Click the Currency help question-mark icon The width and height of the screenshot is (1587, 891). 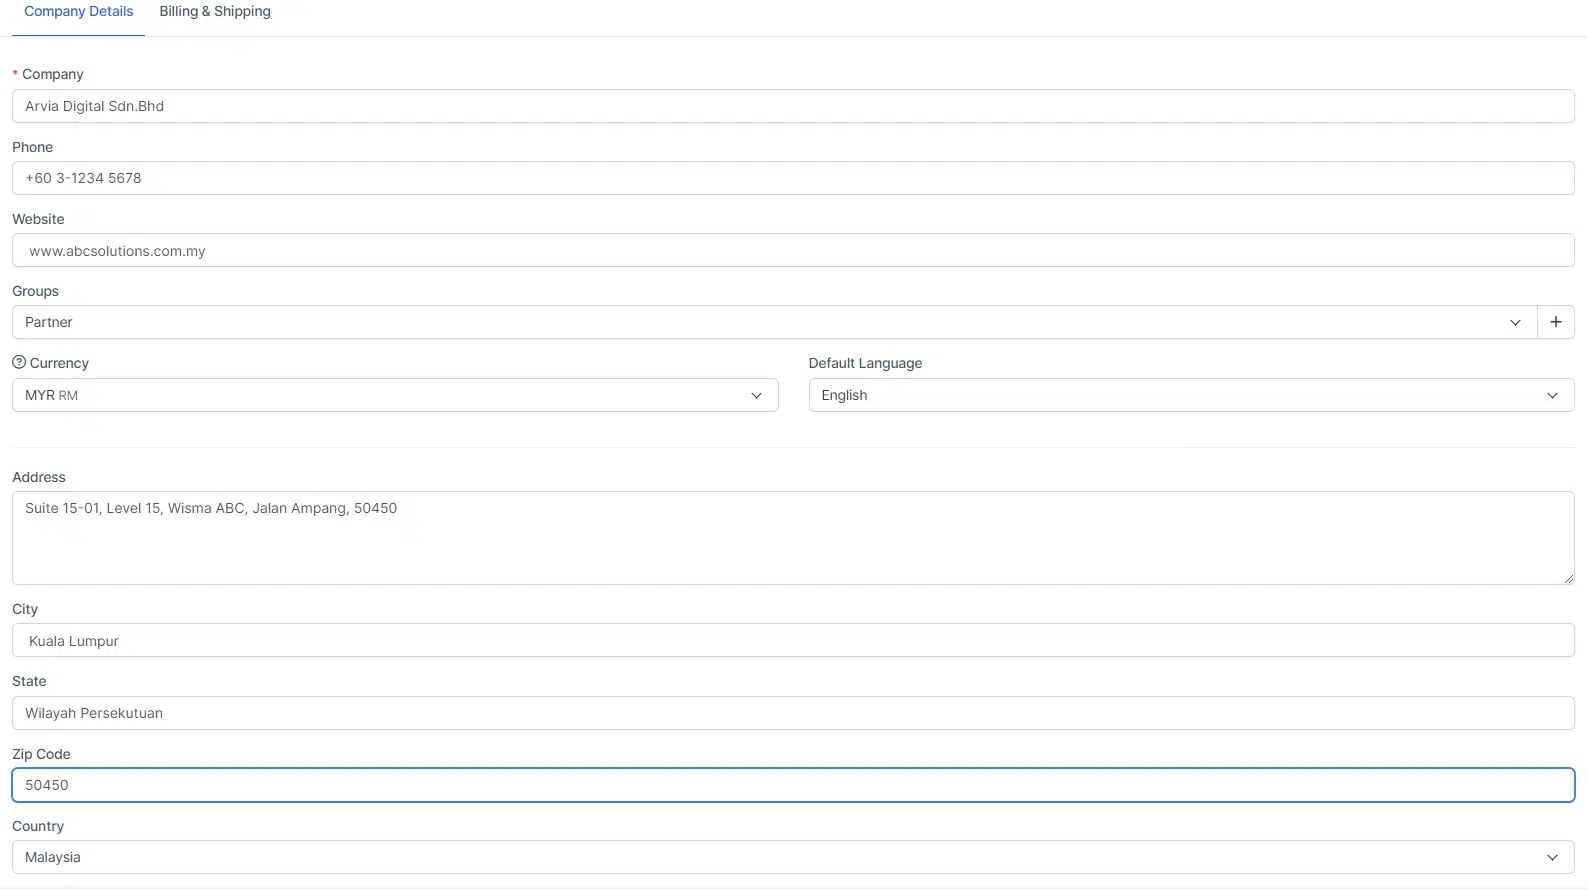tap(19, 363)
